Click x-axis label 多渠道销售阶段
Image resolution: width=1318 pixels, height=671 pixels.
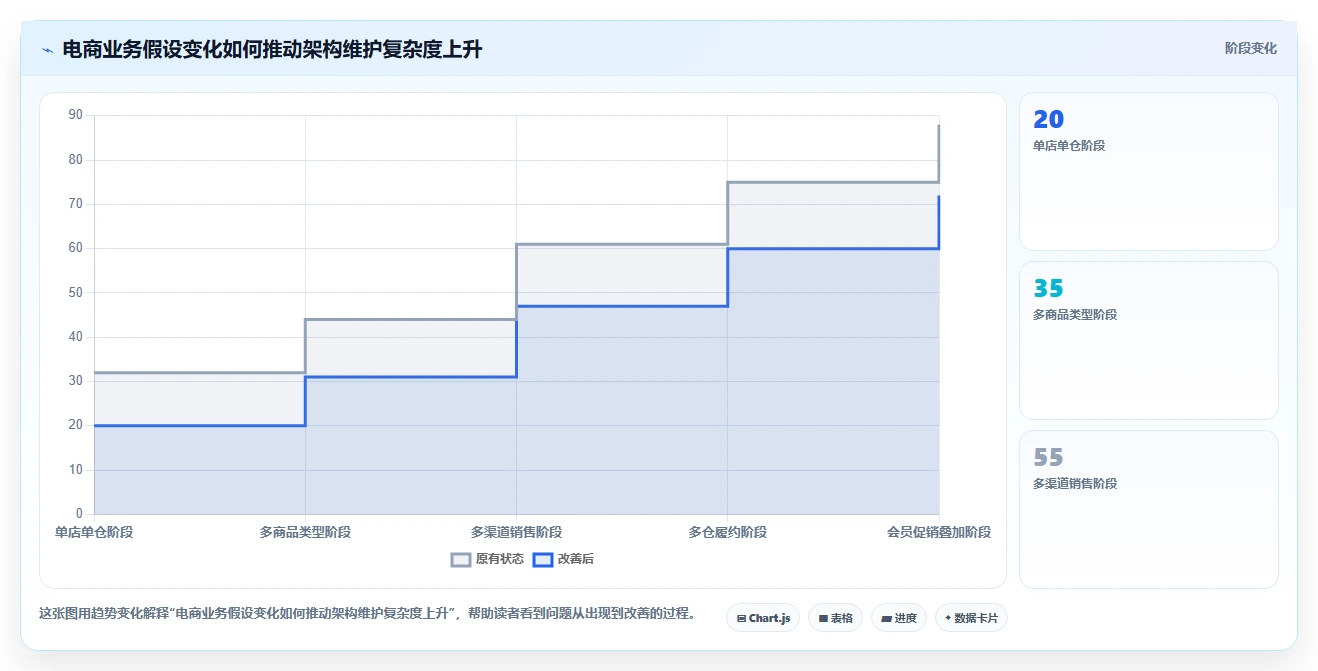pyautogui.click(x=516, y=532)
